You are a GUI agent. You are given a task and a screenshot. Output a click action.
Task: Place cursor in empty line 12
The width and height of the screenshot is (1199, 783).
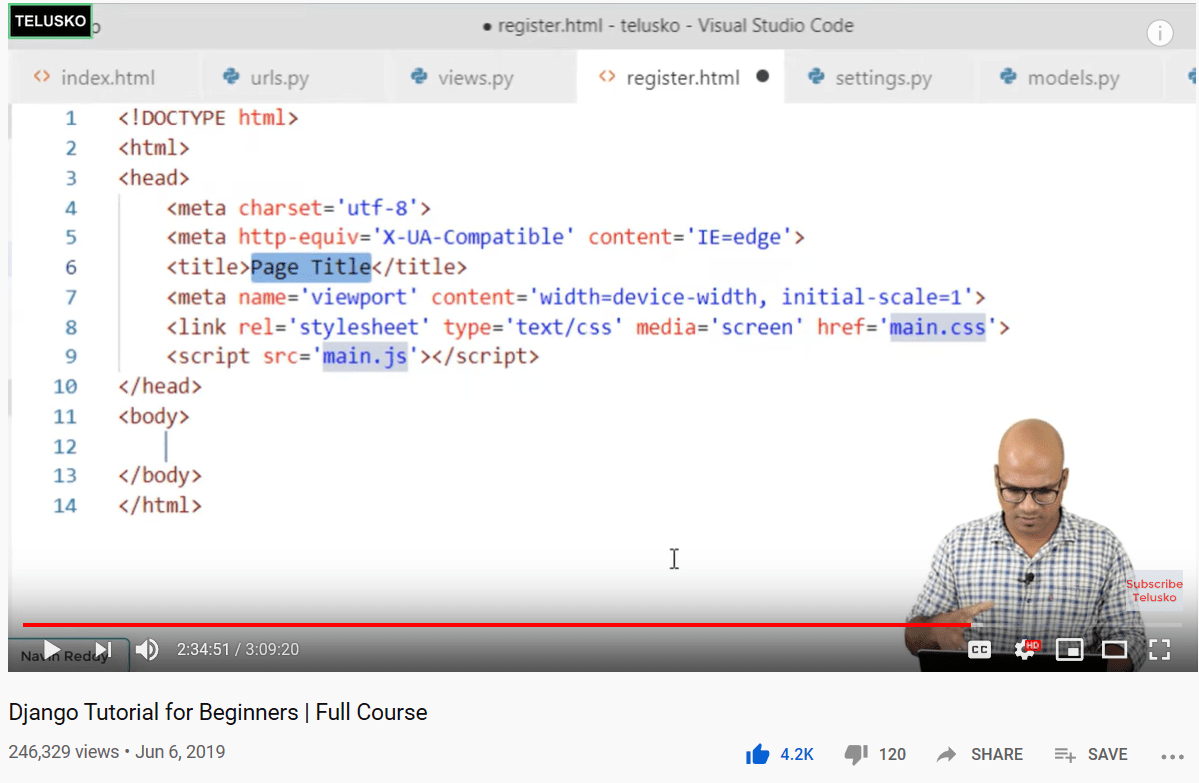pyautogui.click(x=166, y=447)
